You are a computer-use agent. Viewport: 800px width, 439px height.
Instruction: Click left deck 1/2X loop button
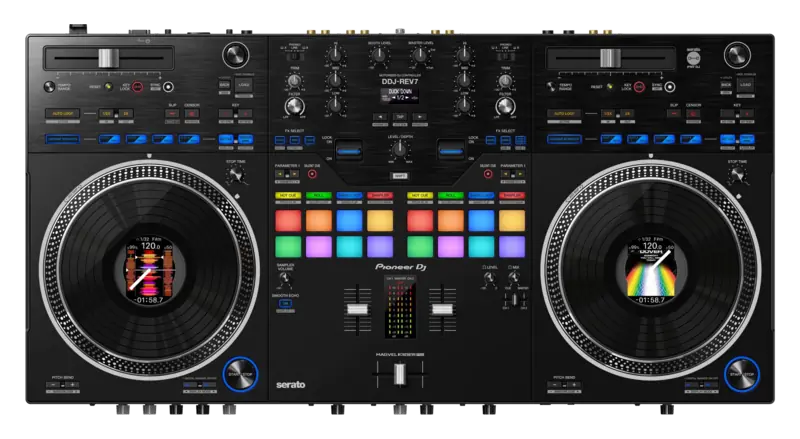click(106, 113)
